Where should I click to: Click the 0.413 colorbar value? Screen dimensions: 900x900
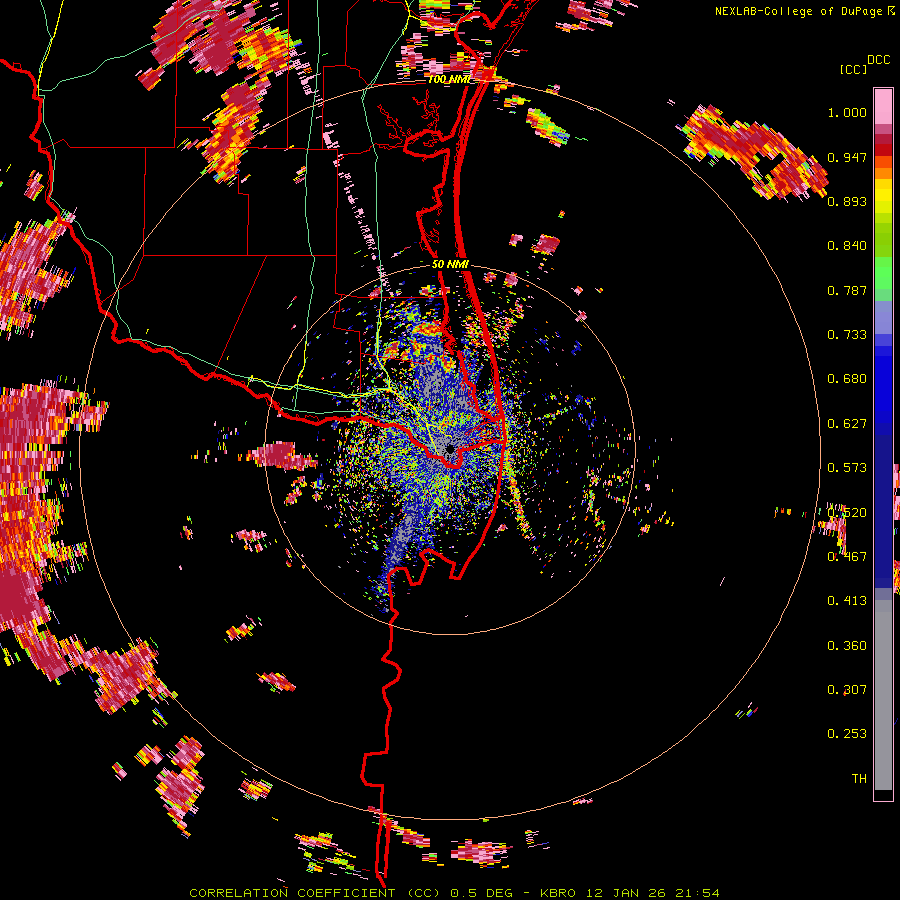pos(847,601)
